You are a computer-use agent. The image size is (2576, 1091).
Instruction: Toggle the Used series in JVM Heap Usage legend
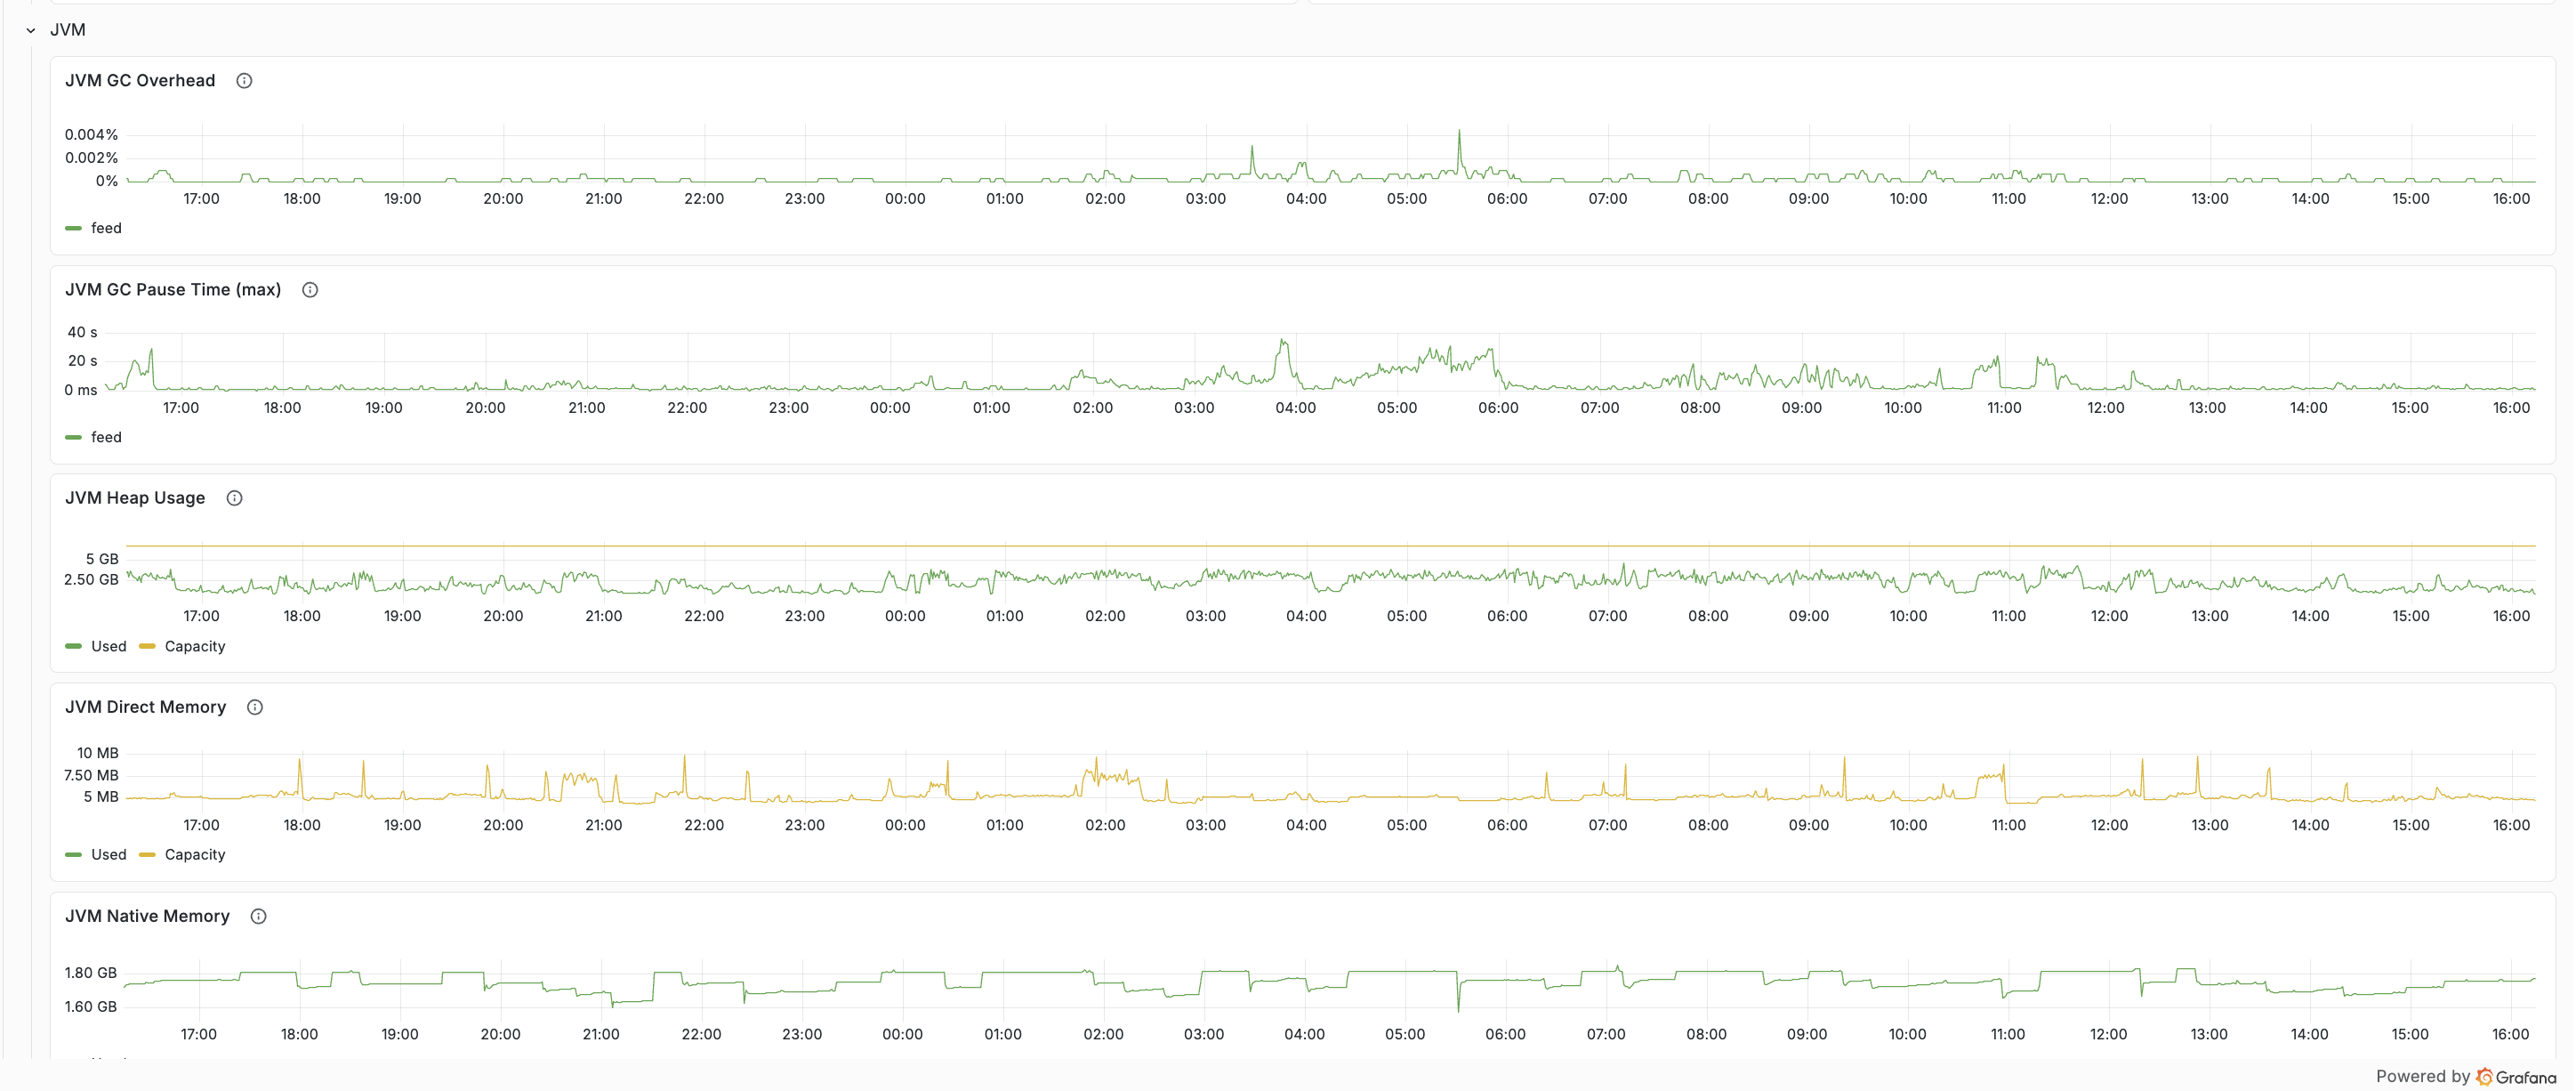[109, 646]
